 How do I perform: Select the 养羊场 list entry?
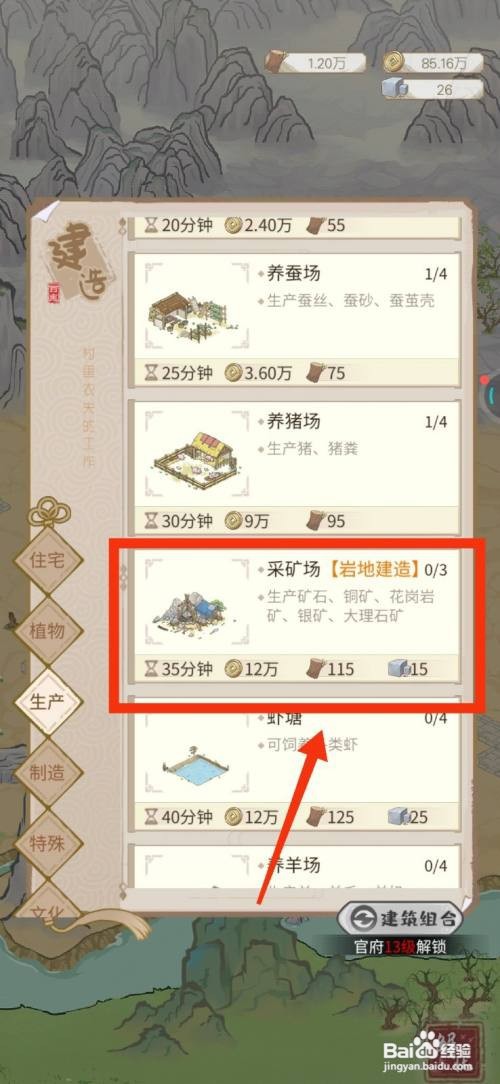click(x=295, y=867)
